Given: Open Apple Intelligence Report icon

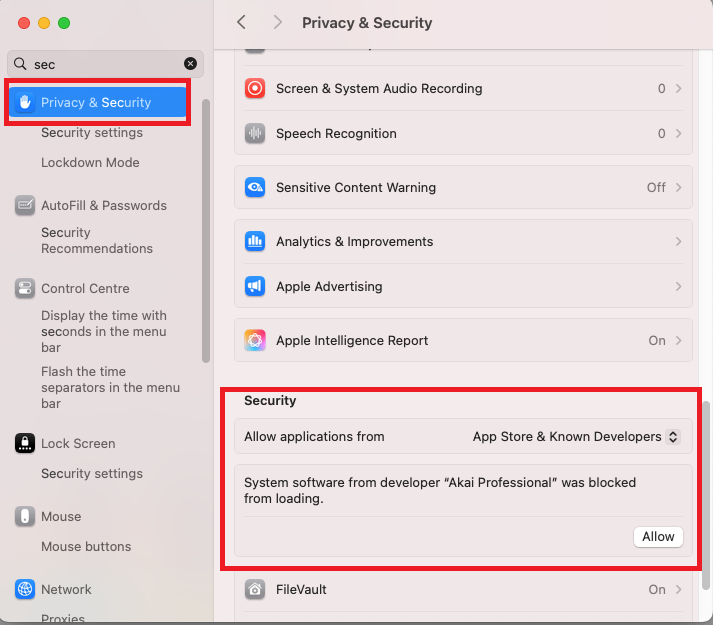Looking at the screenshot, I should coord(255,341).
